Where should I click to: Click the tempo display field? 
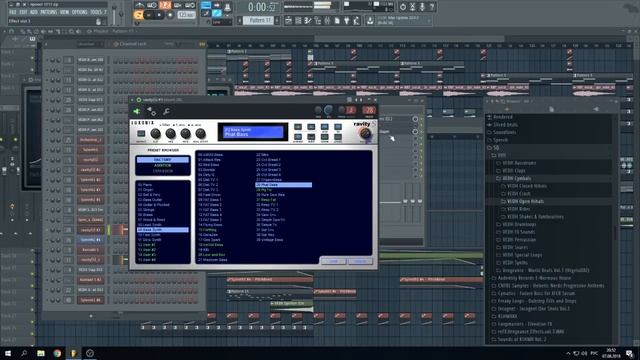(x=187, y=15)
